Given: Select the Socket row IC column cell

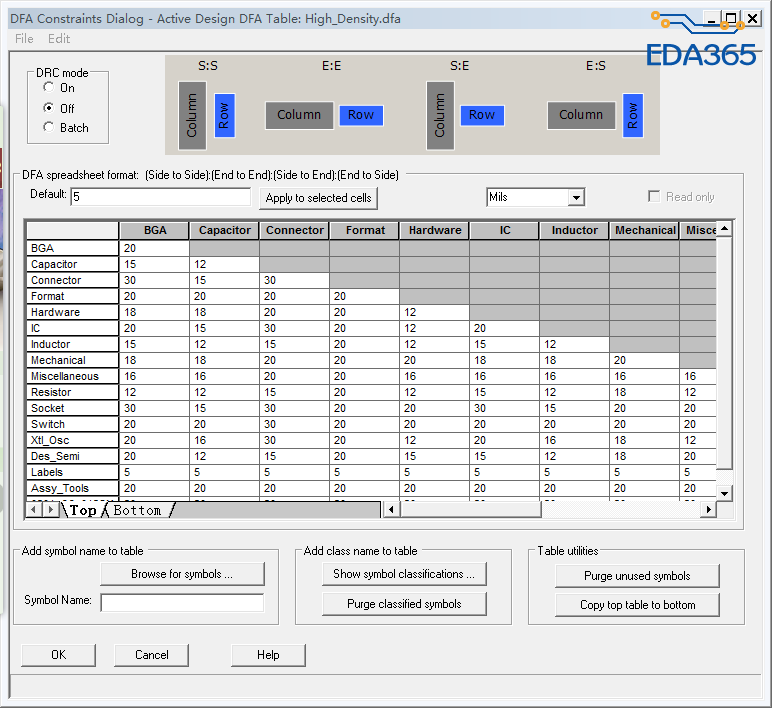Looking at the screenshot, I should coord(505,408).
